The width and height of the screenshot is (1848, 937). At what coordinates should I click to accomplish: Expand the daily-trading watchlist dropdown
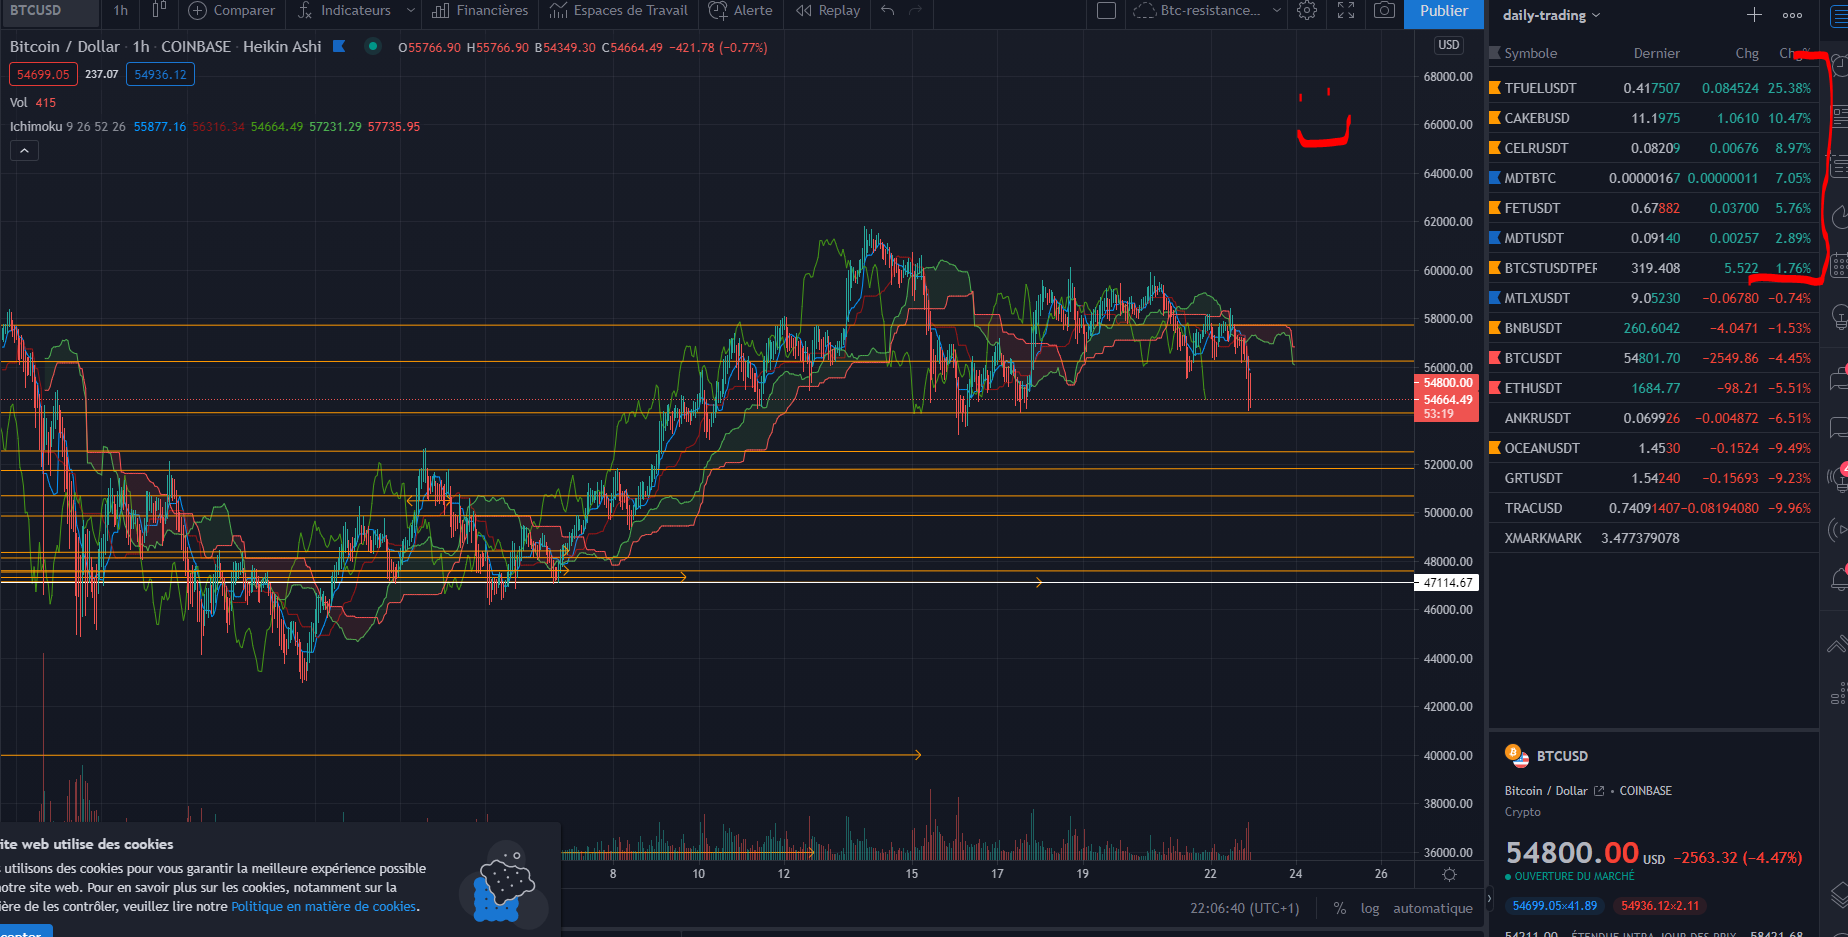tap(1551, 15)
